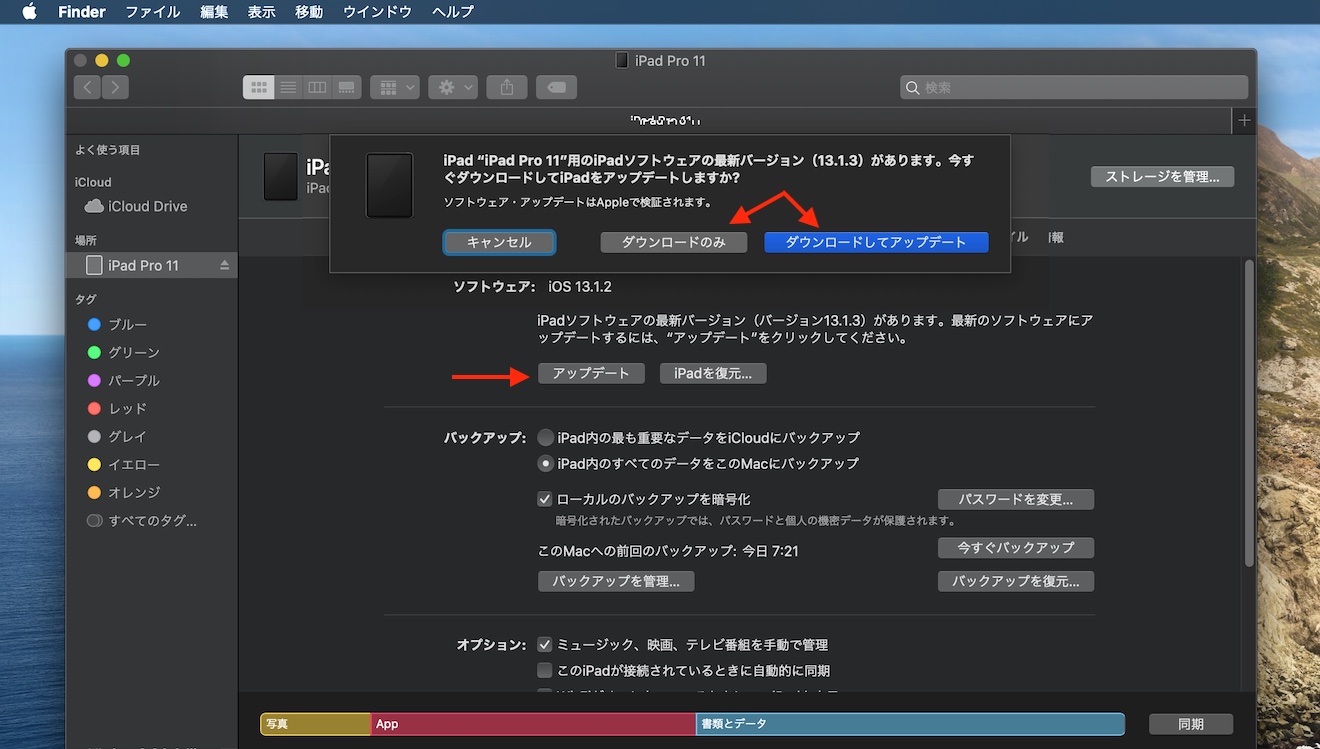
Task: Click バックアップを管理 button
Action: pyautogui.click(x=616, y=581)
